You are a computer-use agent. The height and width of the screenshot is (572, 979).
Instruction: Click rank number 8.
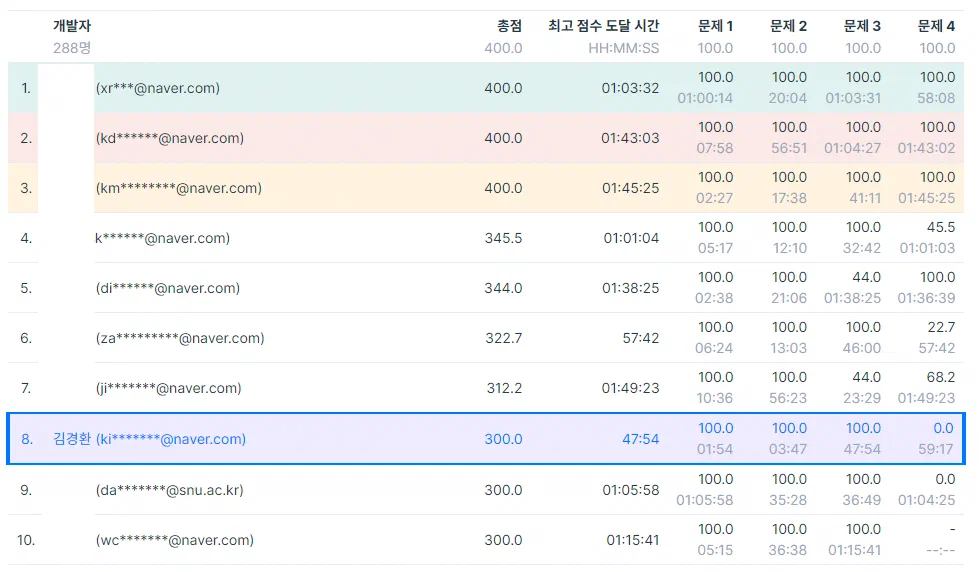(x=26, y=439)
